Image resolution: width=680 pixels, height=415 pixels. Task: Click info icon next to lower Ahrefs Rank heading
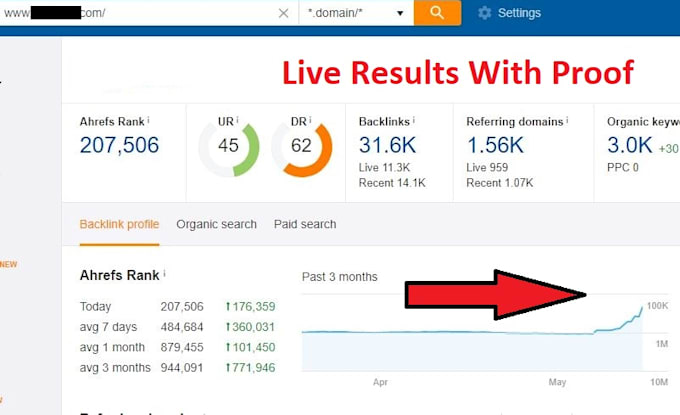click(x=164, y=273)
